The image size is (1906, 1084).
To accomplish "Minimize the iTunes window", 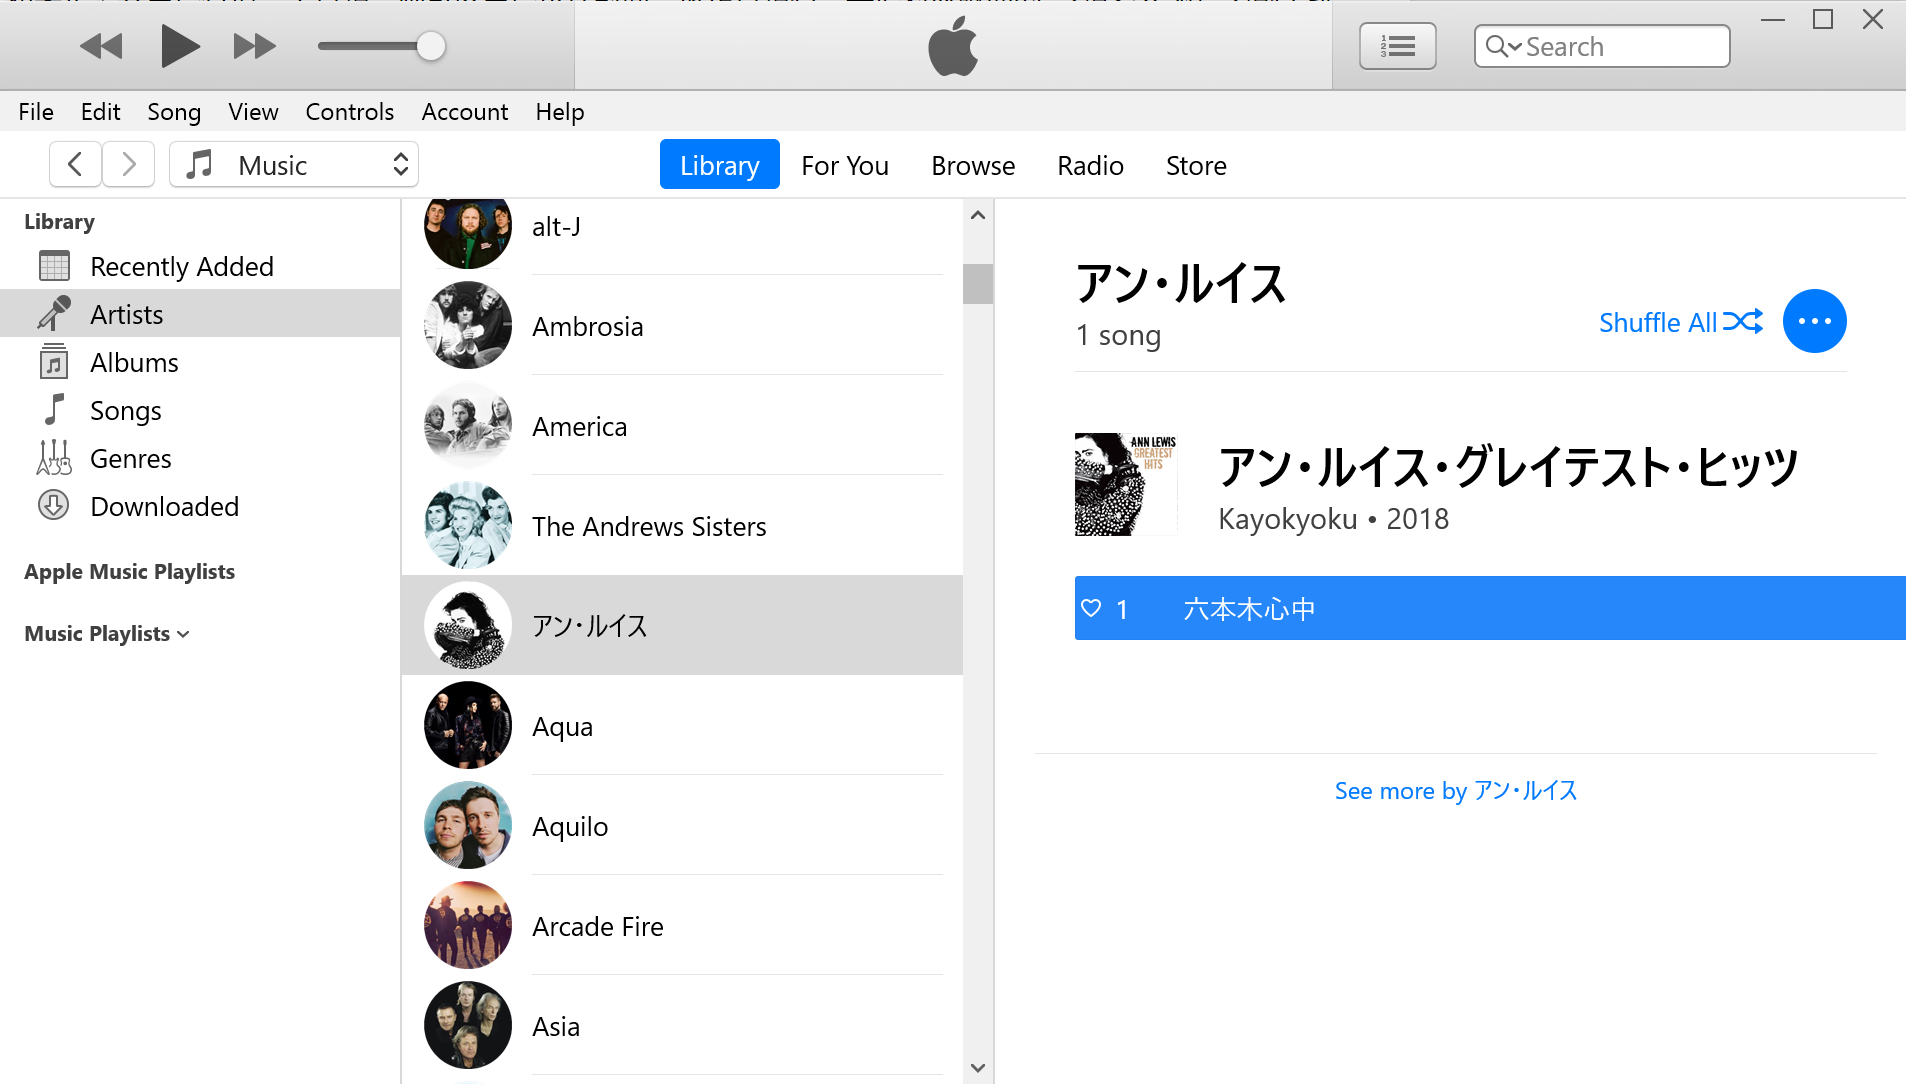I will pos(1773,20).
